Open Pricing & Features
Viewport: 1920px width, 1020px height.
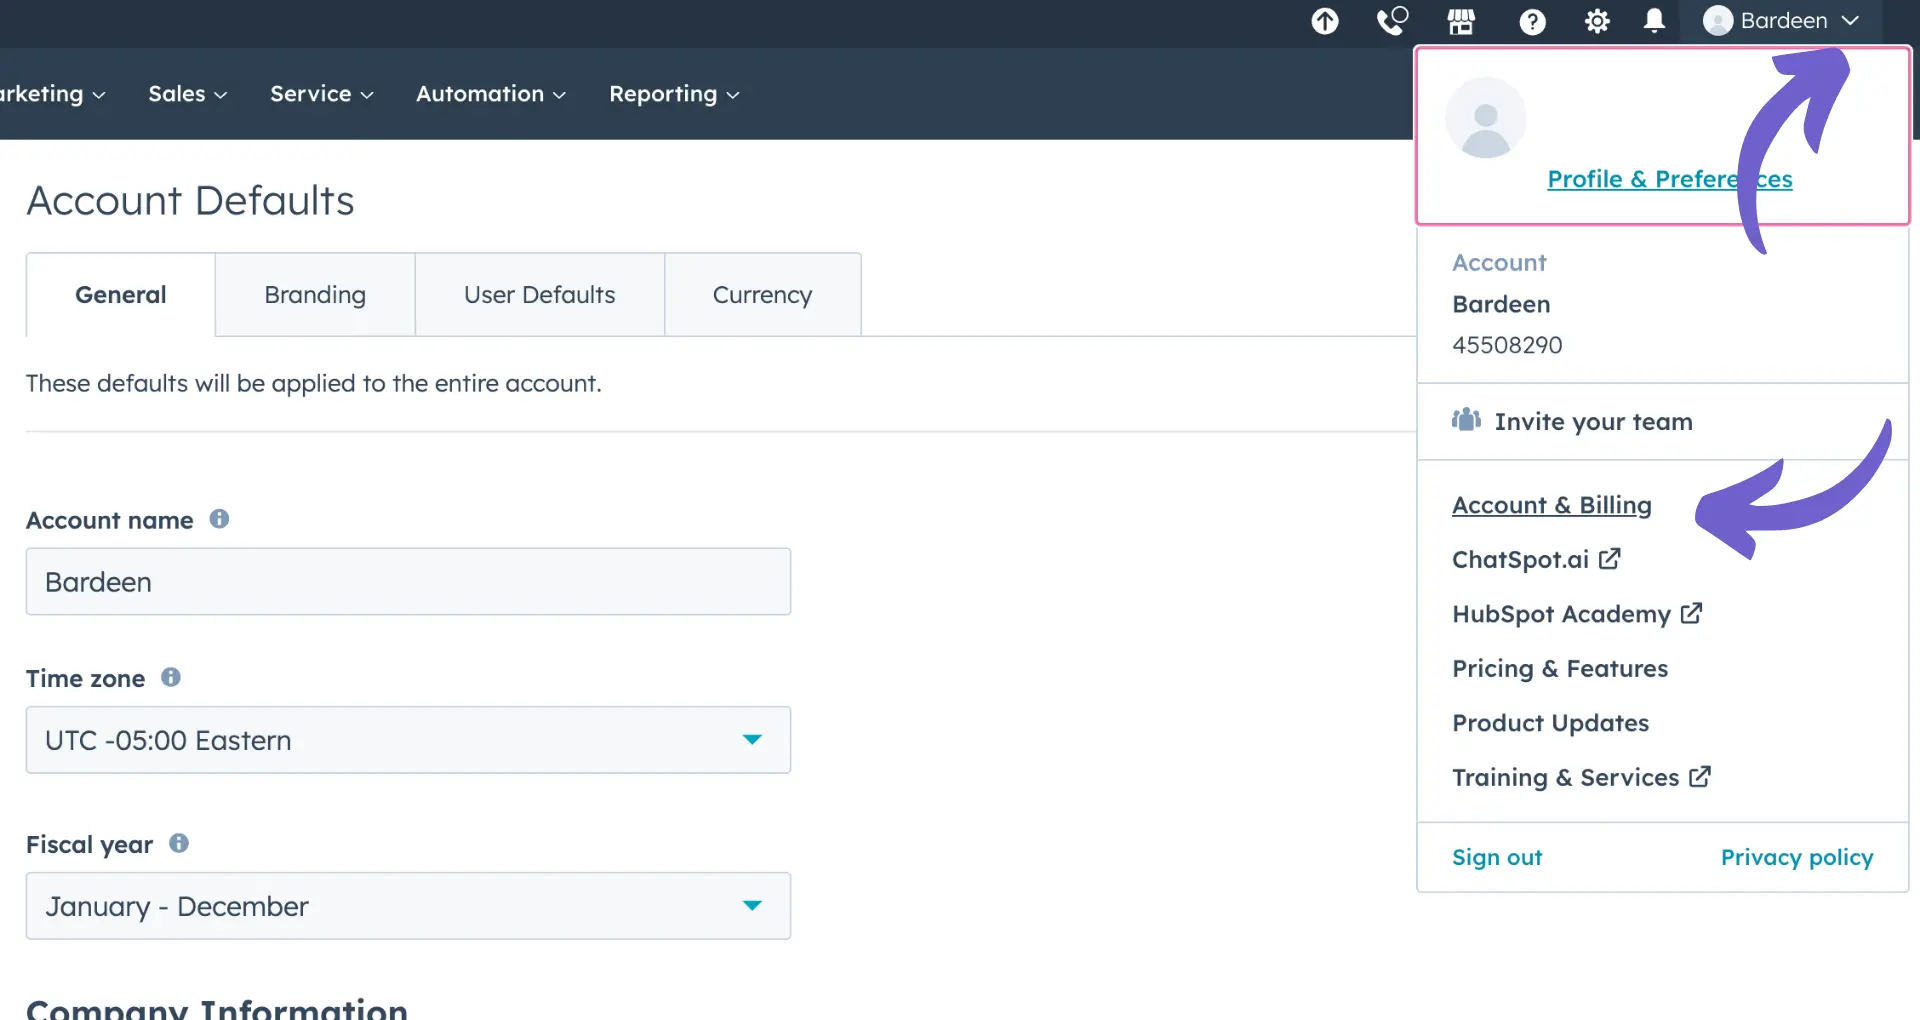[x=1560, y=668]
